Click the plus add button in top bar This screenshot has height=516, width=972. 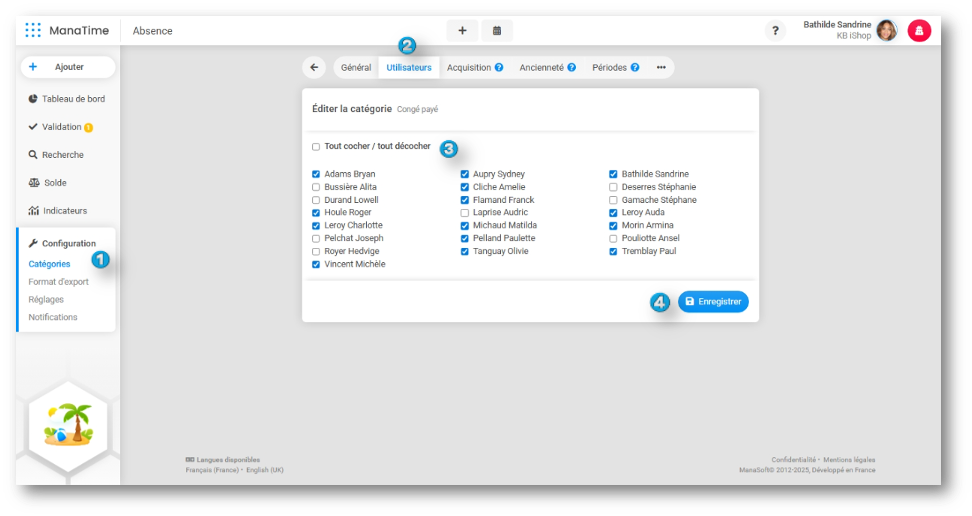[462, 30]
